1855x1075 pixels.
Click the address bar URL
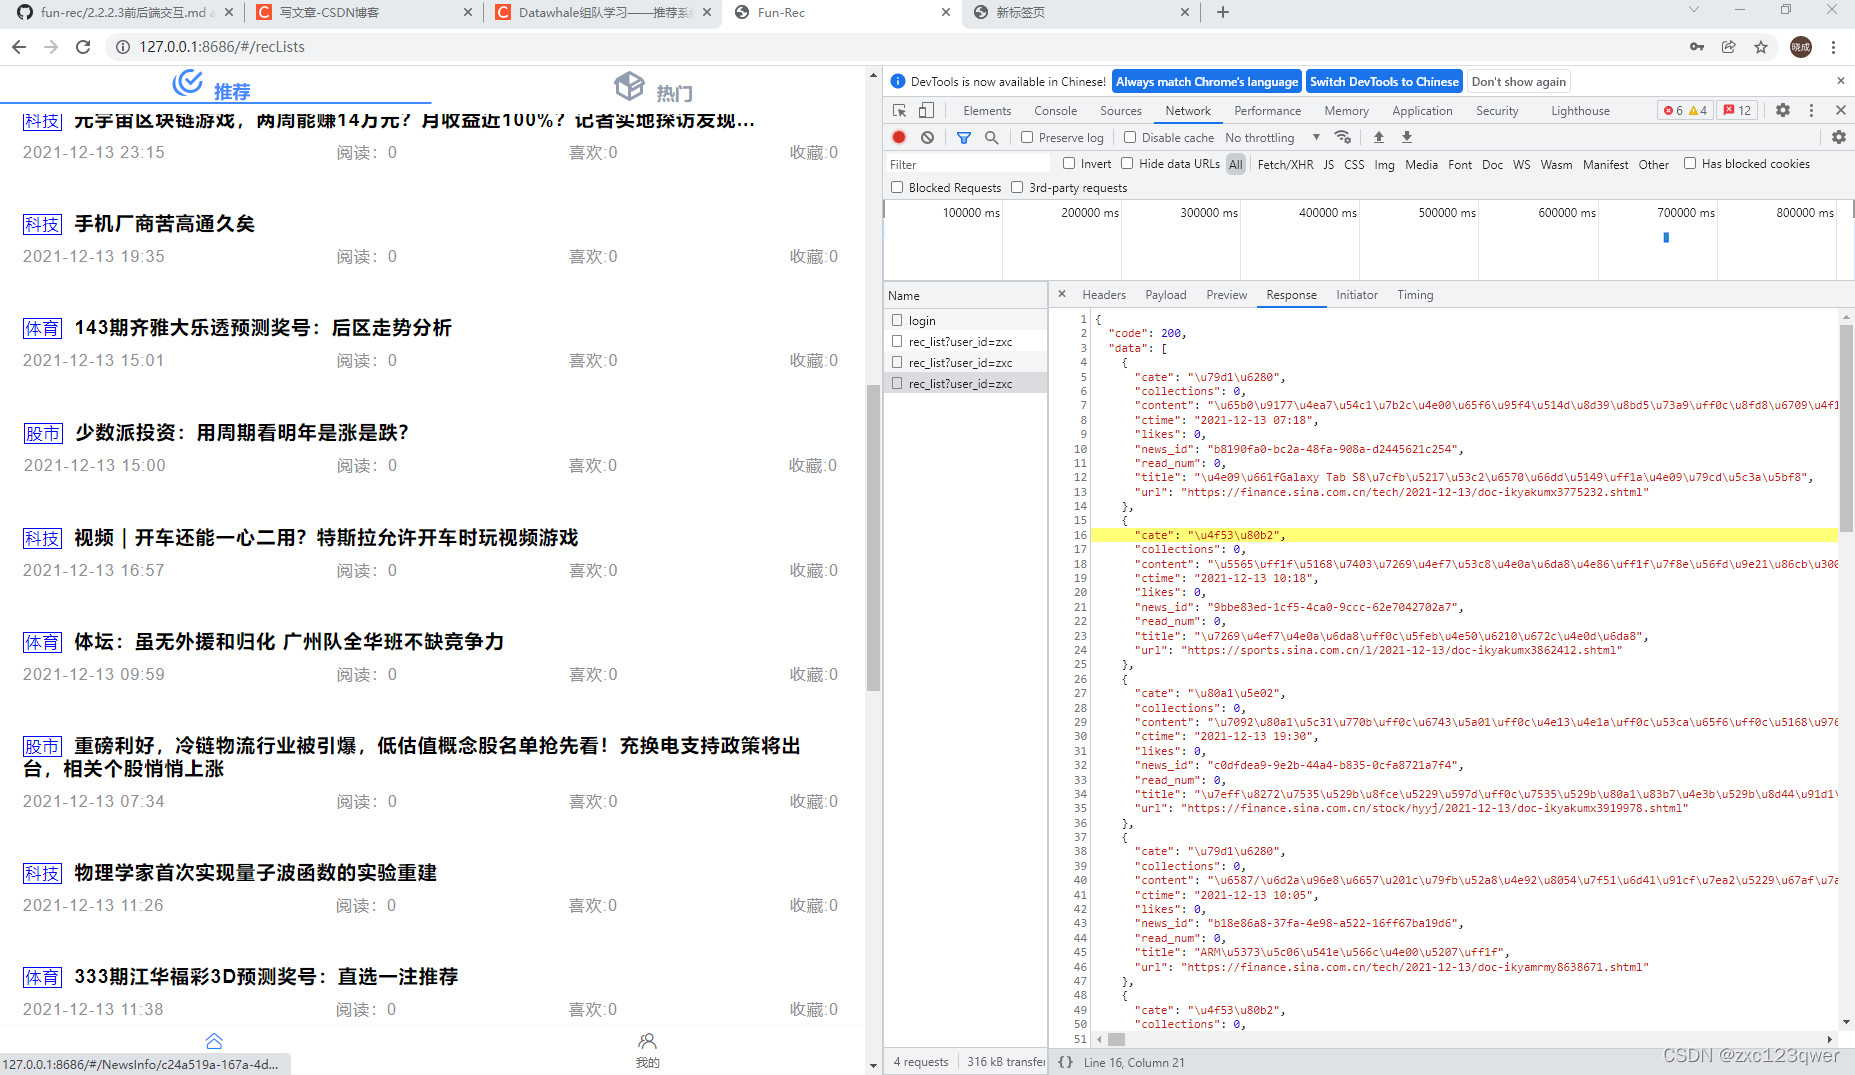[x=222, y=47]
